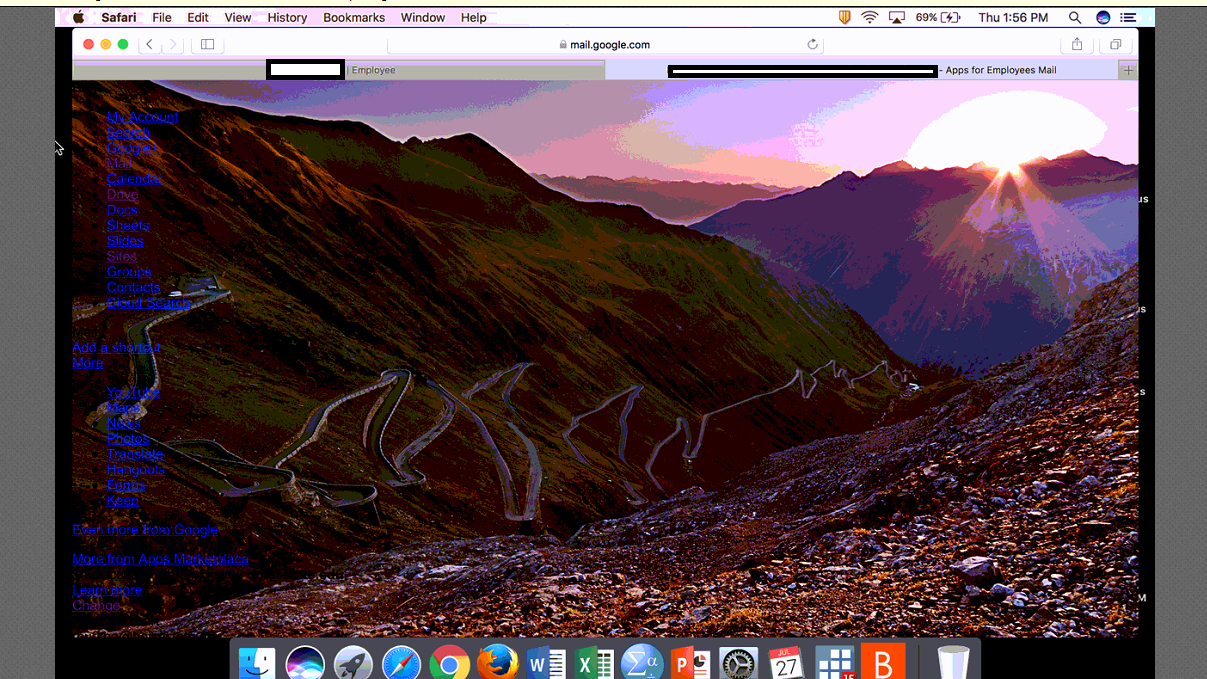This screenshot has height=679, width=1207.
Task: Launch Siri from the dock
Action: click(305, 662)
